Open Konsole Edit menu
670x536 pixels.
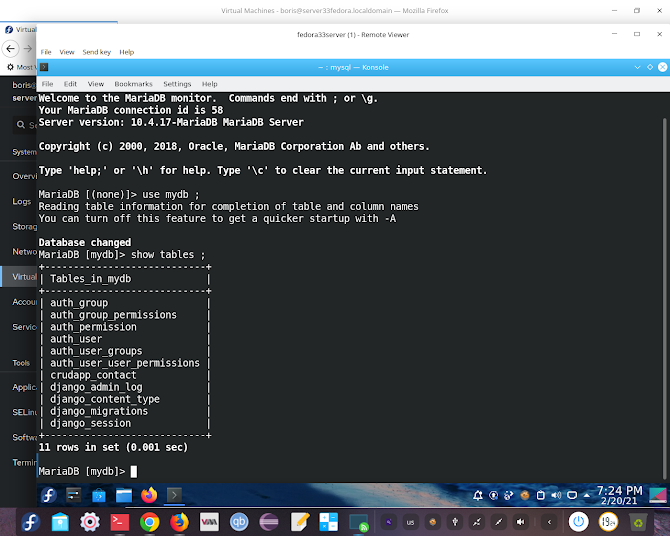tap(70, 84)
